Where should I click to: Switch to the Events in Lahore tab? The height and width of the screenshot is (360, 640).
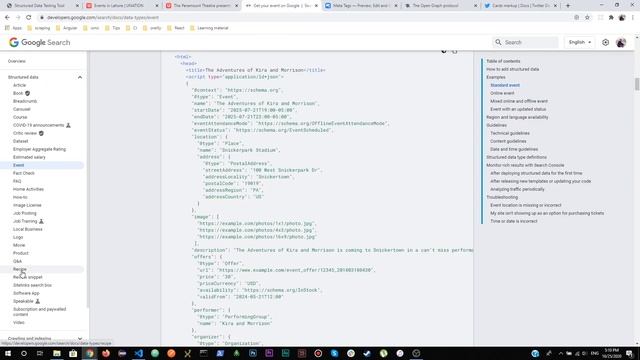(121, 6)
